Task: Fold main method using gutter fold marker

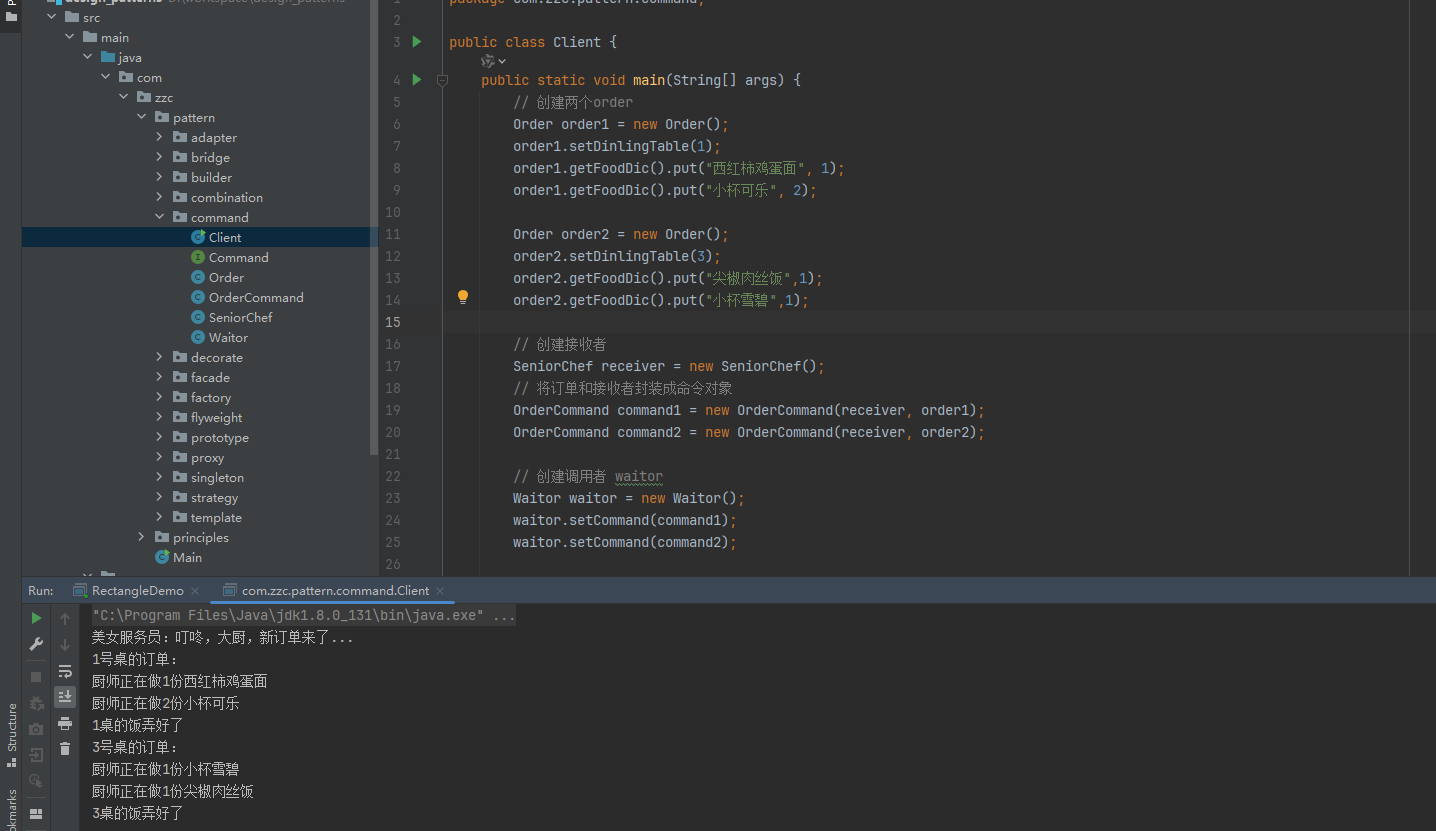Action: coord(442,80)
